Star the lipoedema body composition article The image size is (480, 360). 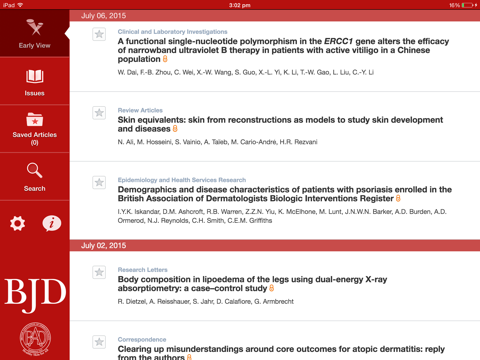tap(99, 272)
